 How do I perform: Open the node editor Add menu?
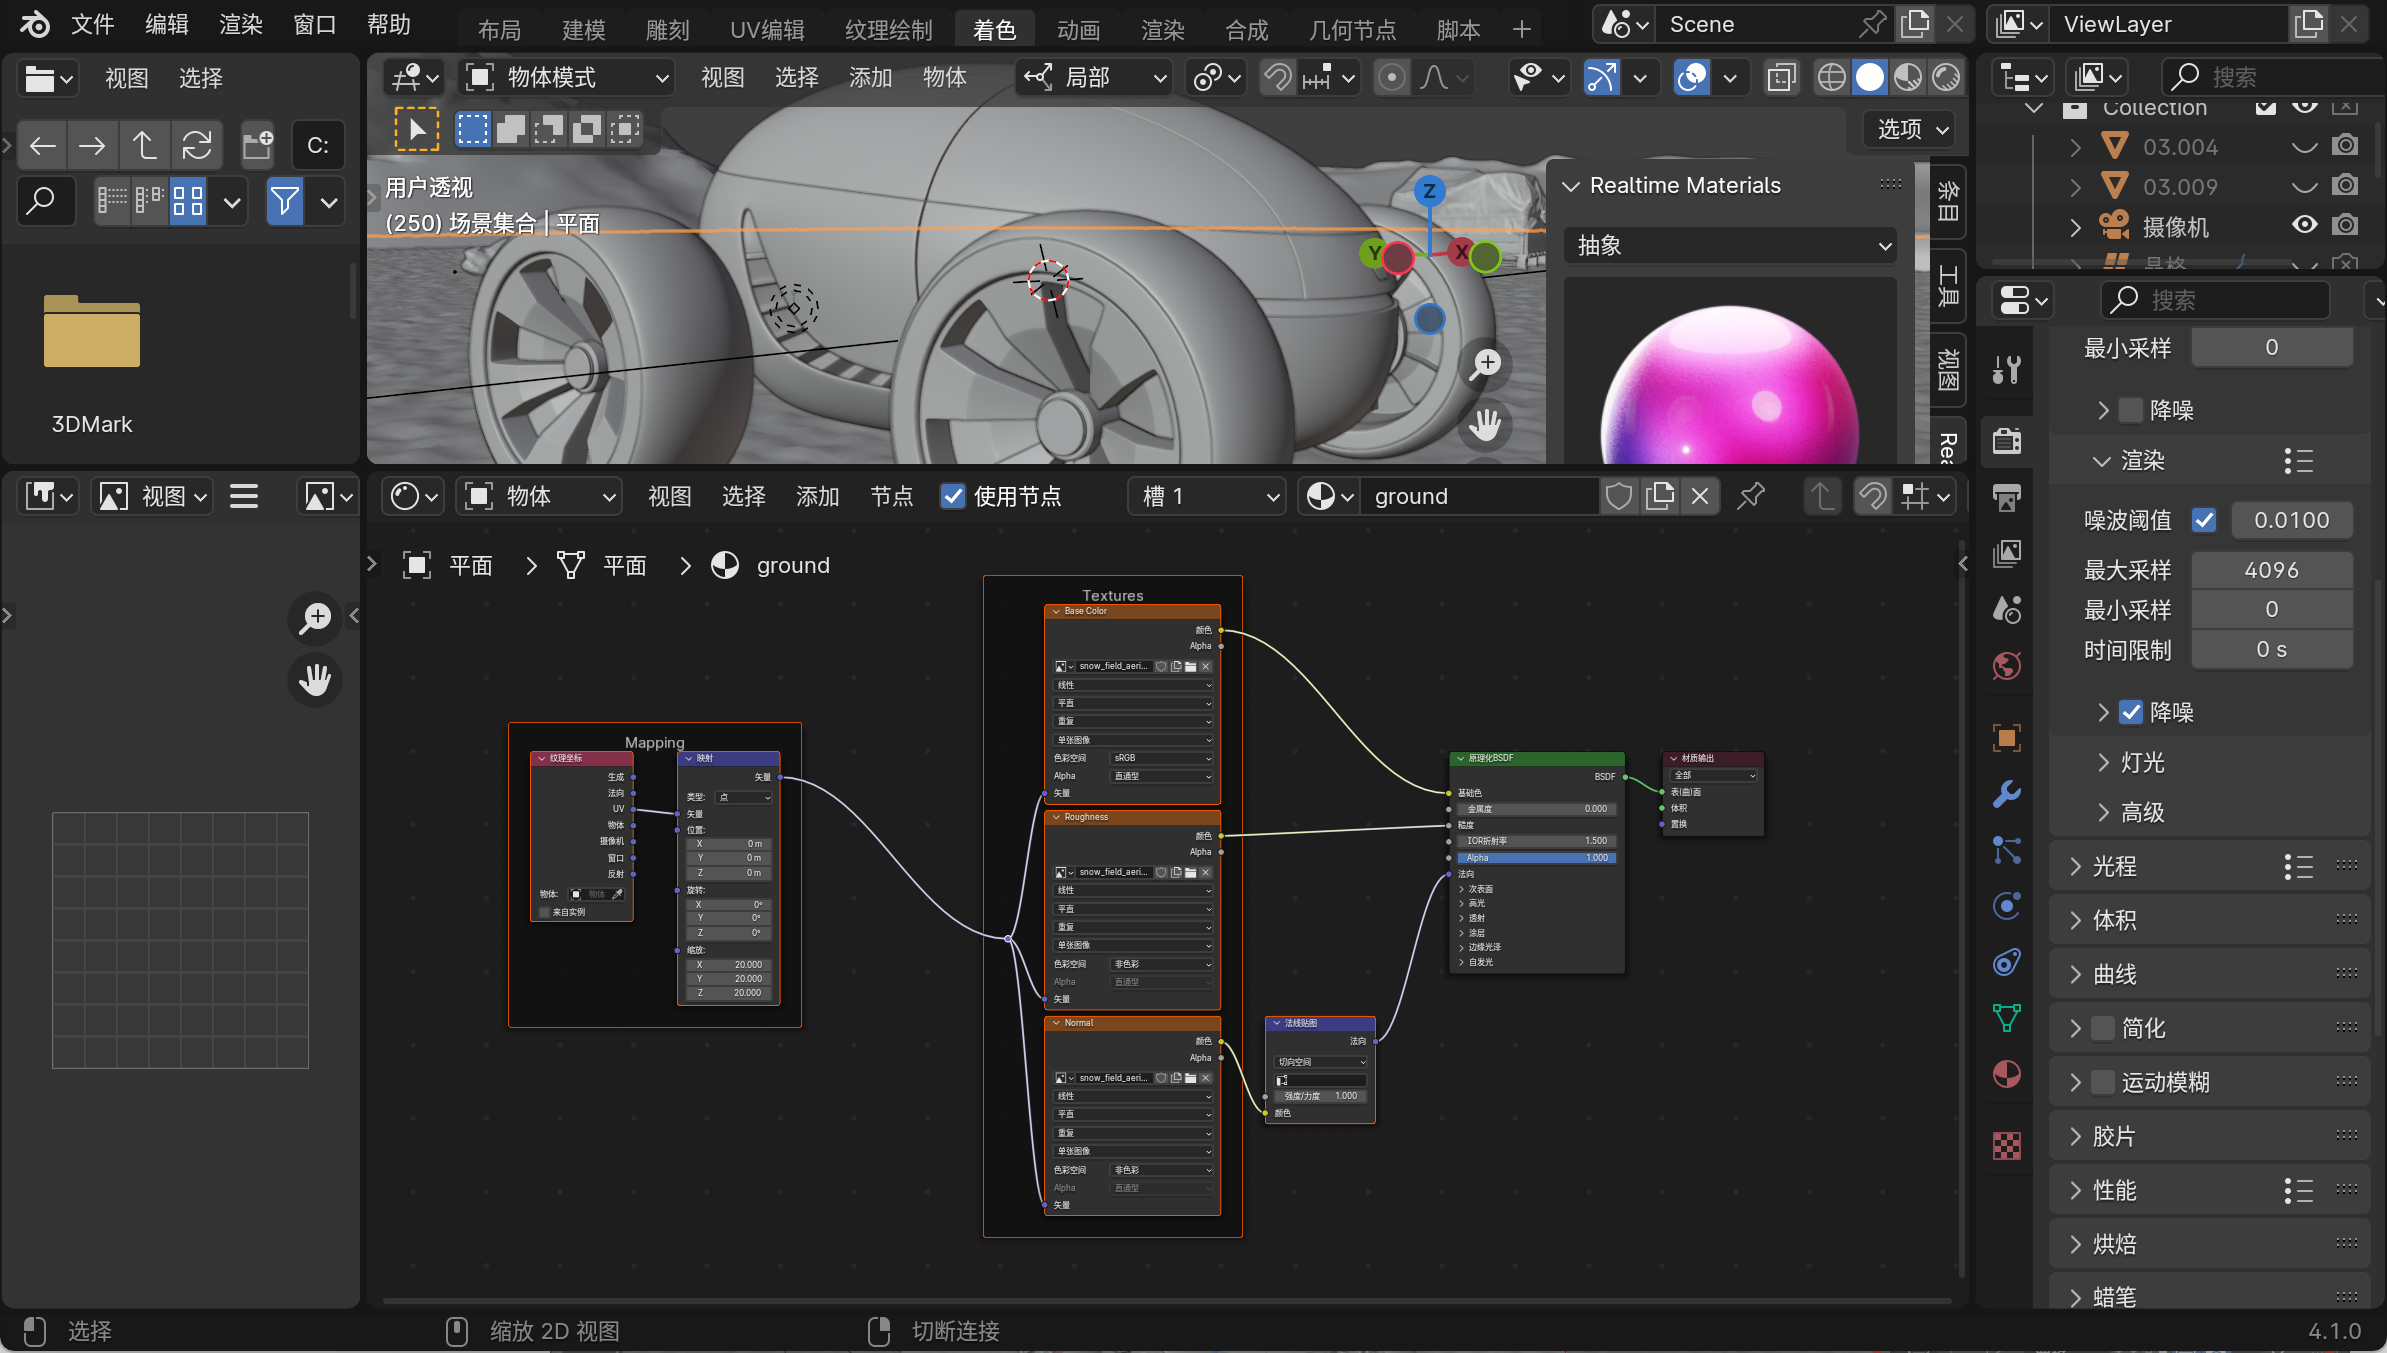(817, 496)
